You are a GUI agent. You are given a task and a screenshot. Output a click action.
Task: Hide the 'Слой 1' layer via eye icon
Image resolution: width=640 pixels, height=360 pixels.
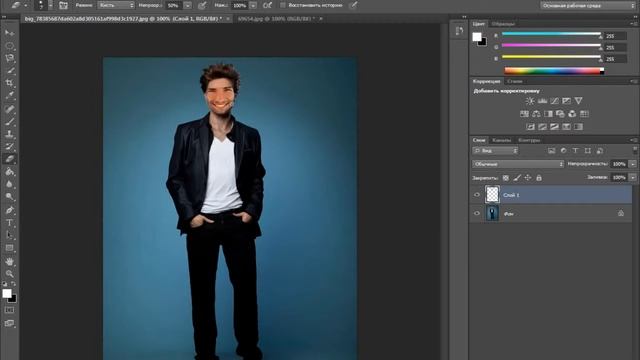(x=477, y=195)
